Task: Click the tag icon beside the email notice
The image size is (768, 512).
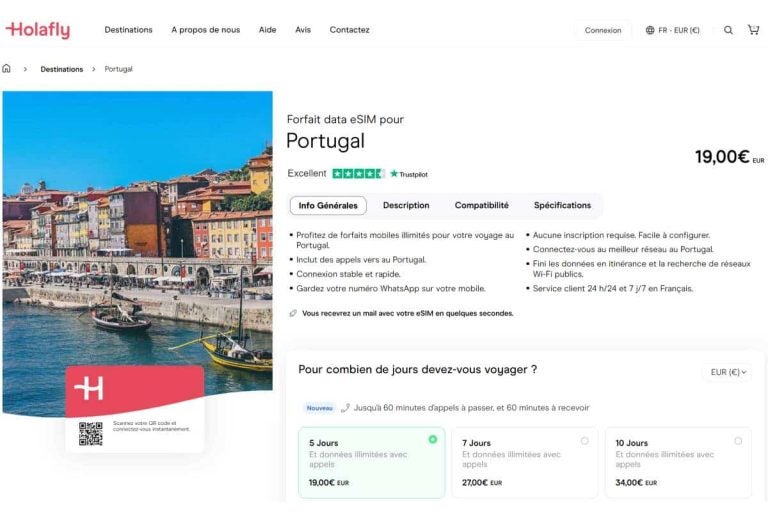Action: (x=293, y=313)
